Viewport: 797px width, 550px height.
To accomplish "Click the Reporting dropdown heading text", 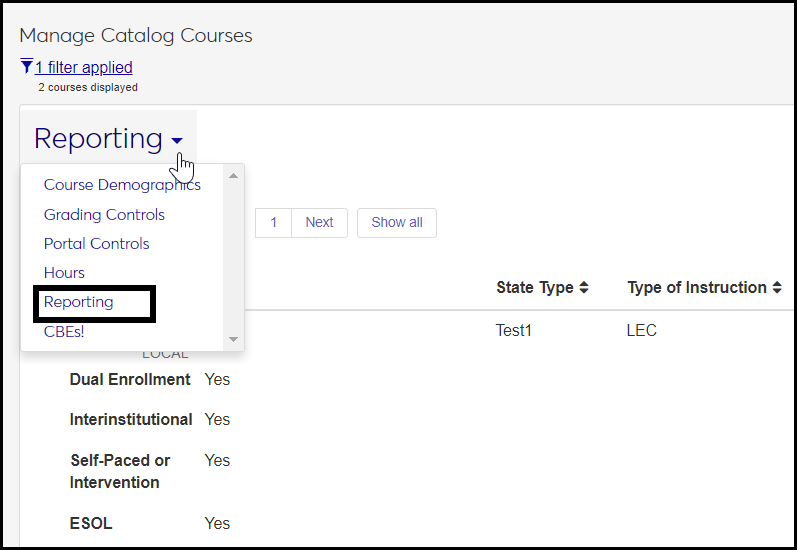I will pos(98,138).
